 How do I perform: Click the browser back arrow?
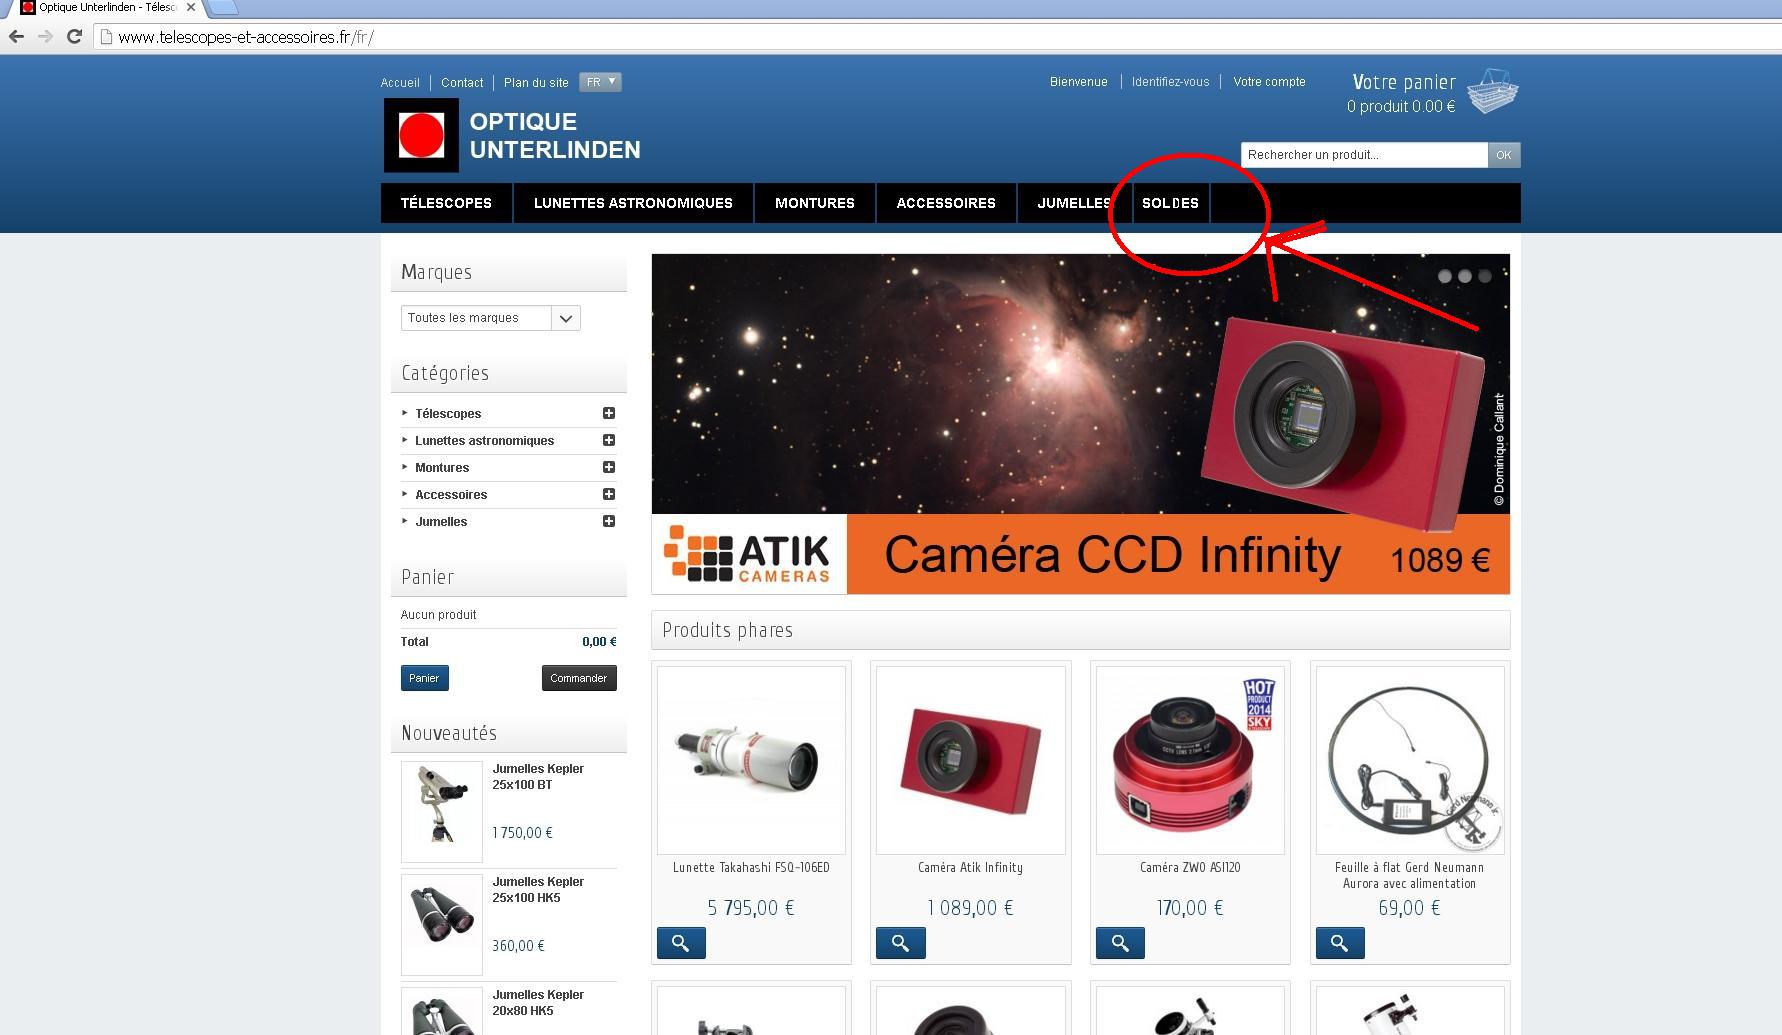[16, 37]
